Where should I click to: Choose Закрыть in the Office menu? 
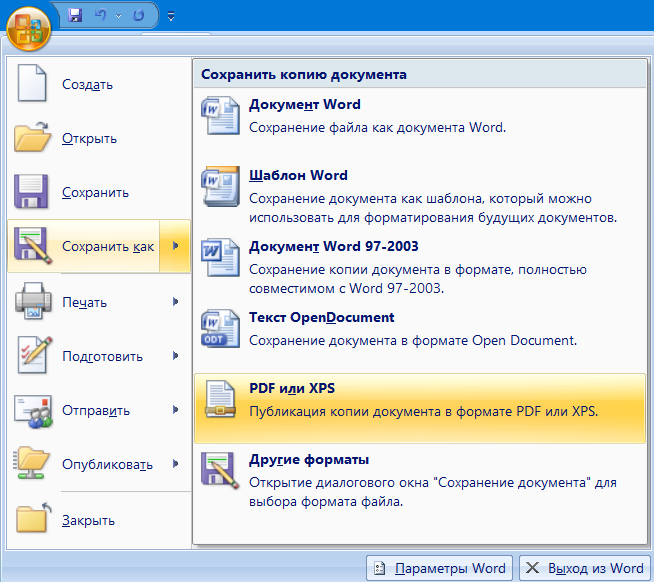pos(88,521)
